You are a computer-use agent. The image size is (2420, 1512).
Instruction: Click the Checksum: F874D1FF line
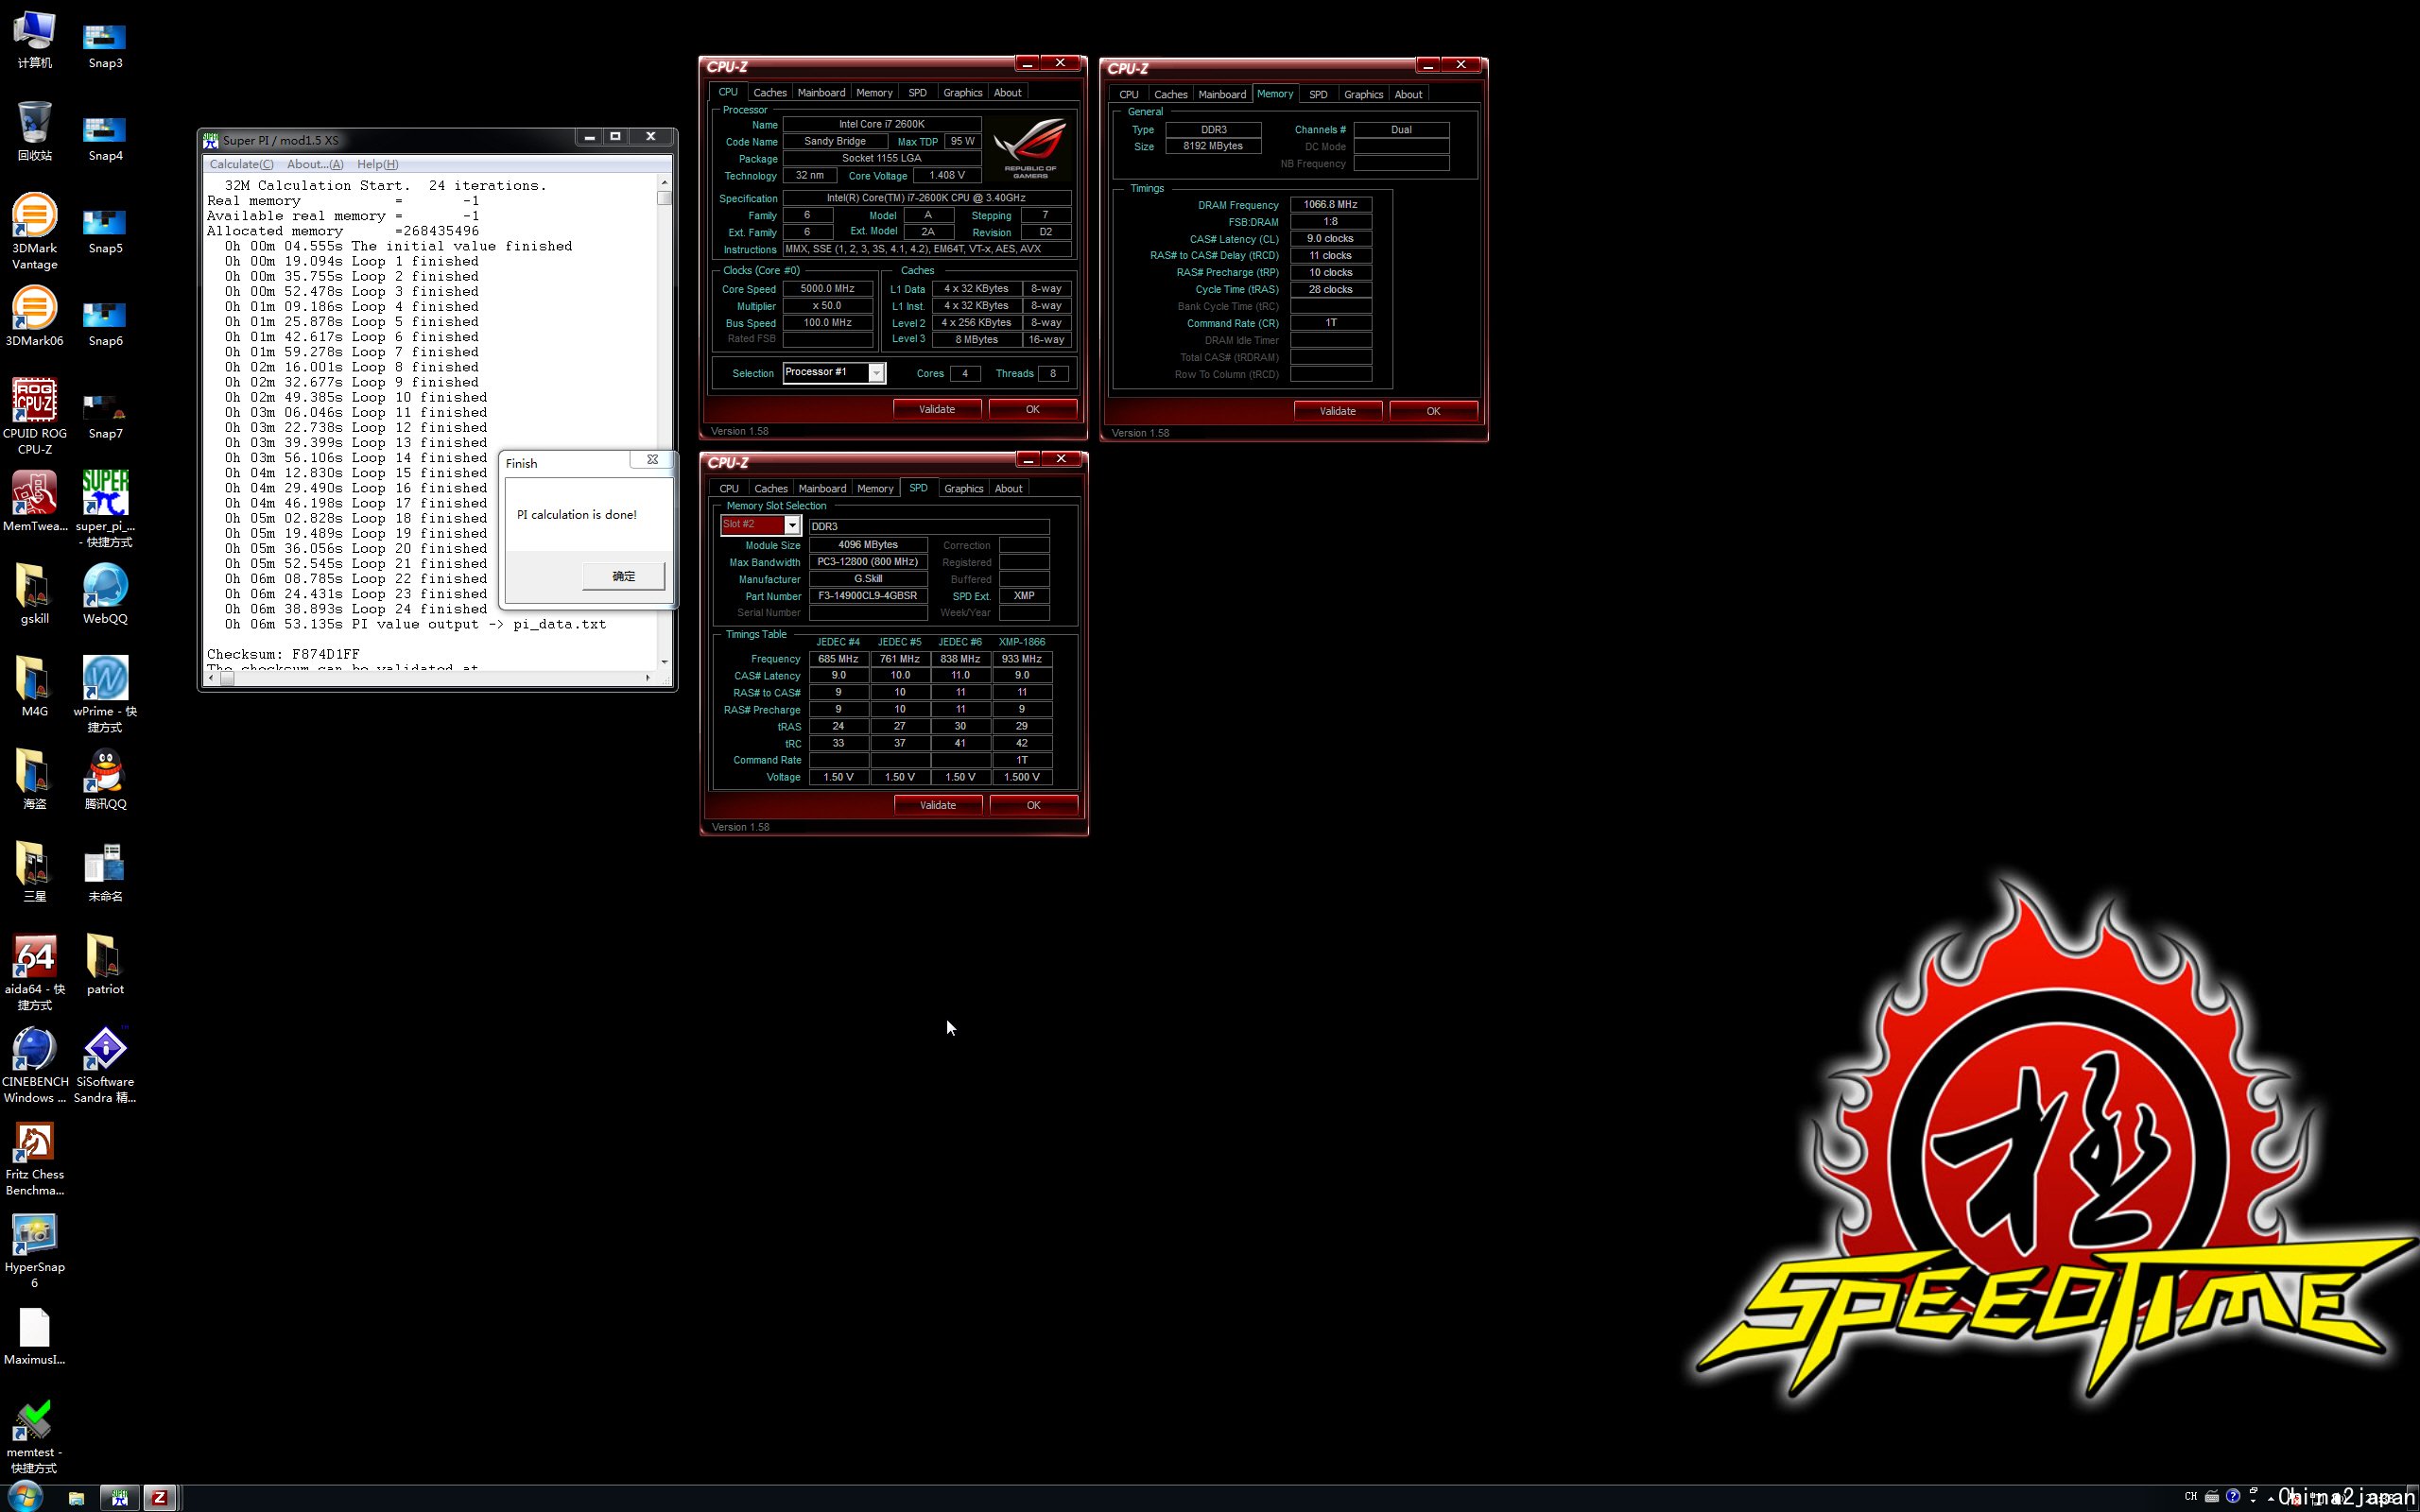click(x=283, y=654)
